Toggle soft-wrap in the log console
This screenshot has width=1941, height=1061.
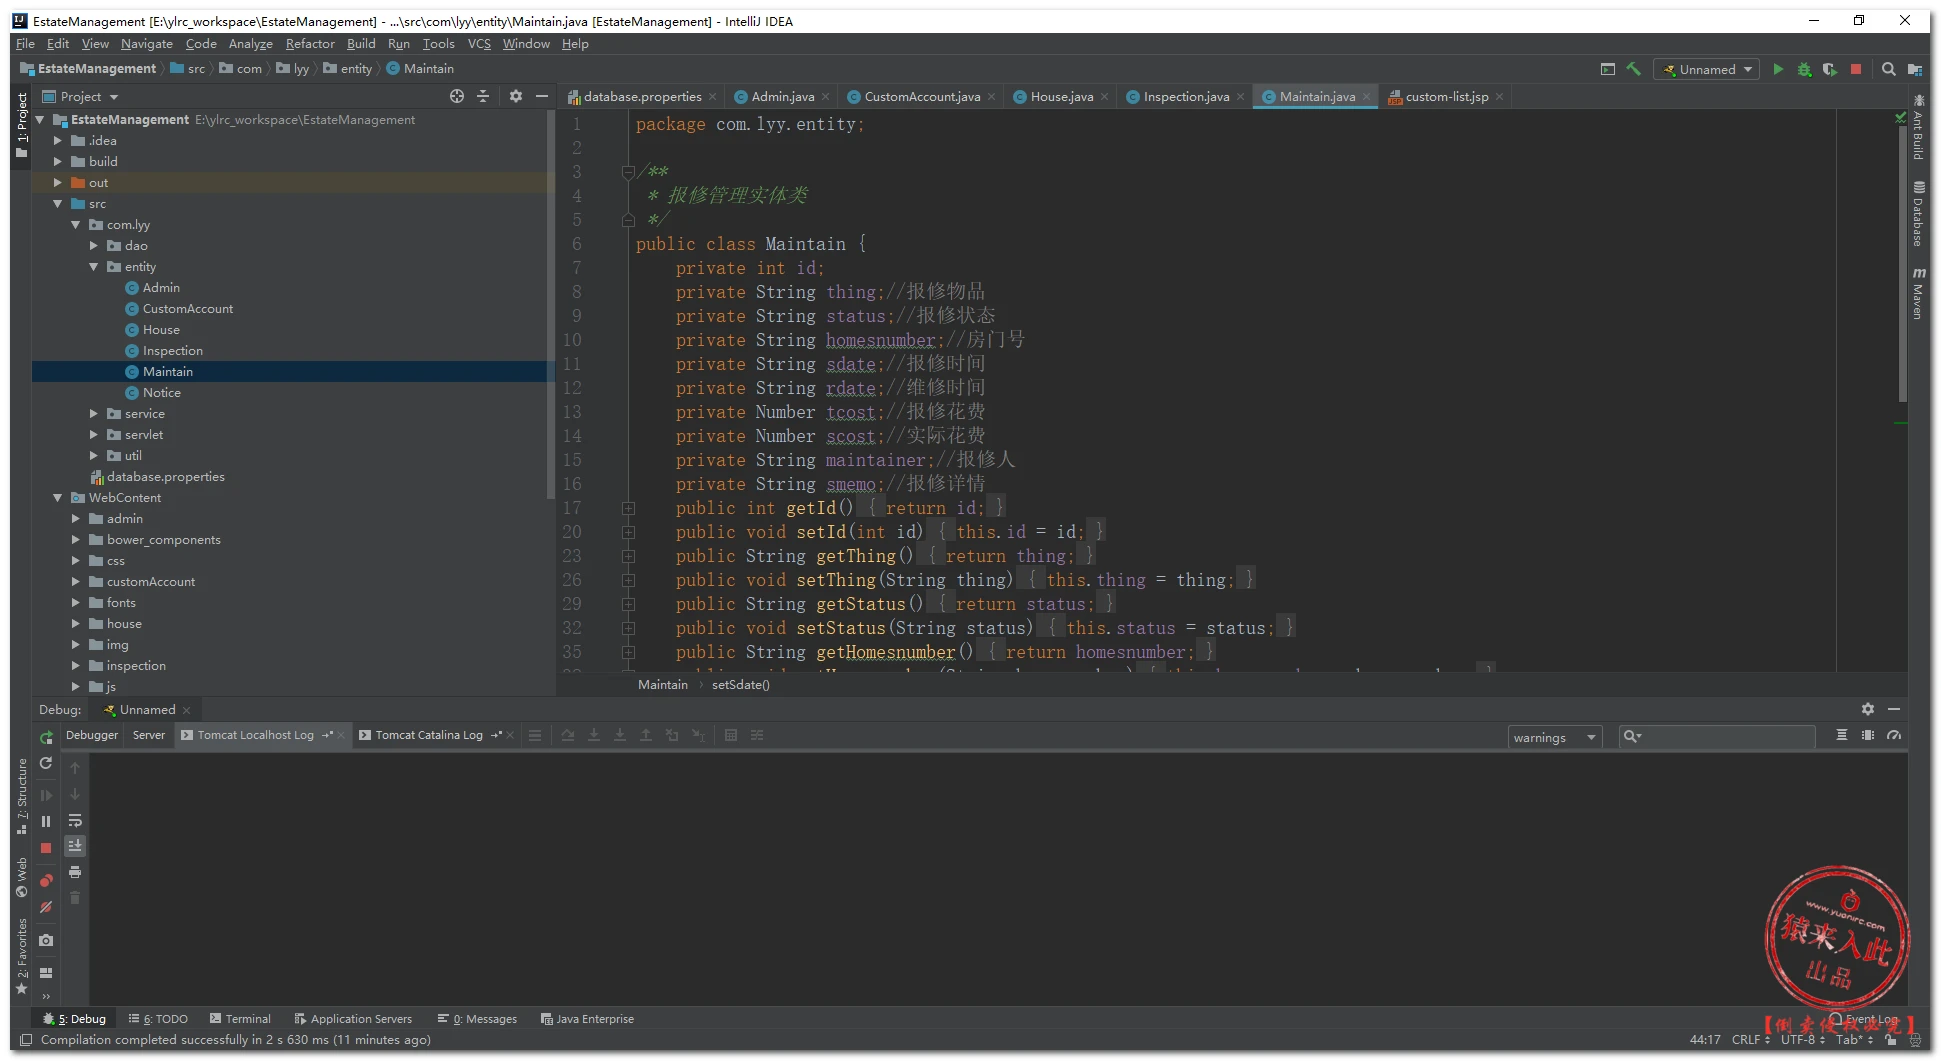75,820
